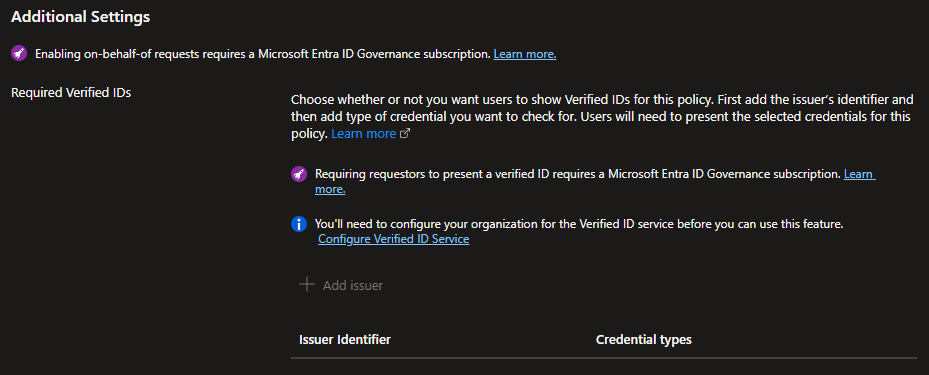The image size is (929, 375).
Task: Click the Required Verified IDs label
Action: click(71, 92)
